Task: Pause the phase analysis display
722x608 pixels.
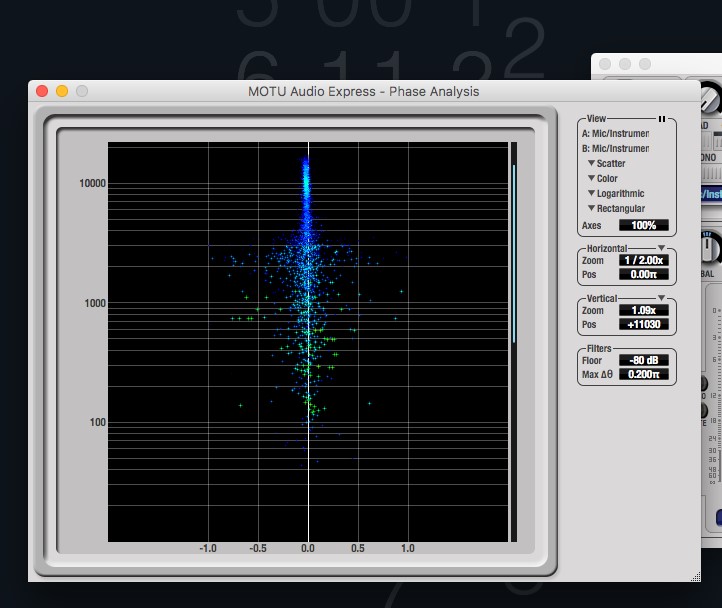Action: click(661, 119)
